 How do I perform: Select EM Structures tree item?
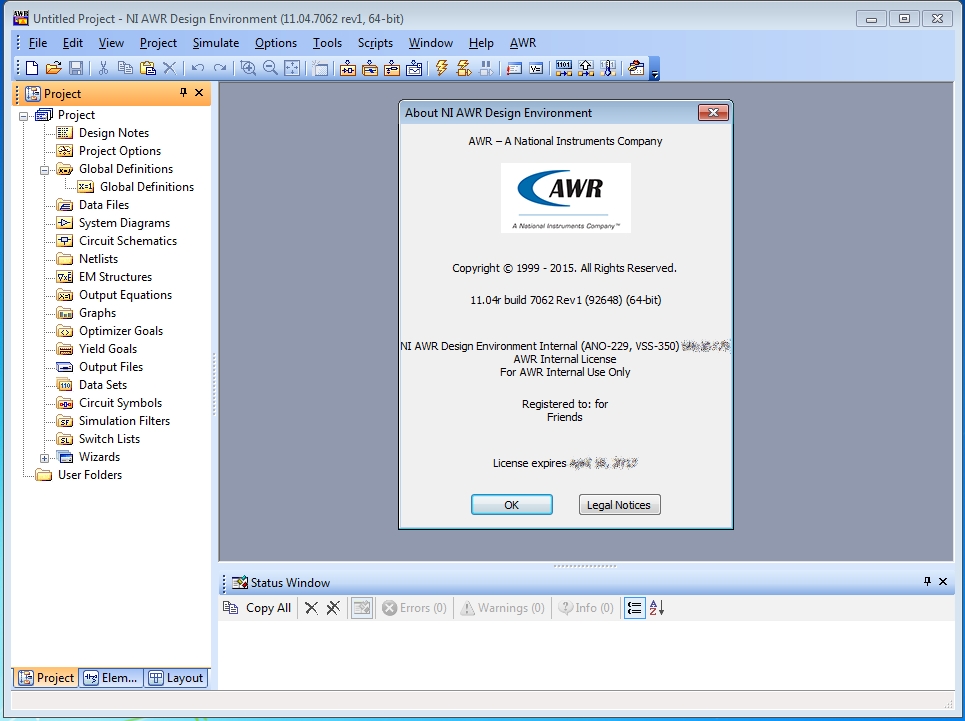point(115,277)
